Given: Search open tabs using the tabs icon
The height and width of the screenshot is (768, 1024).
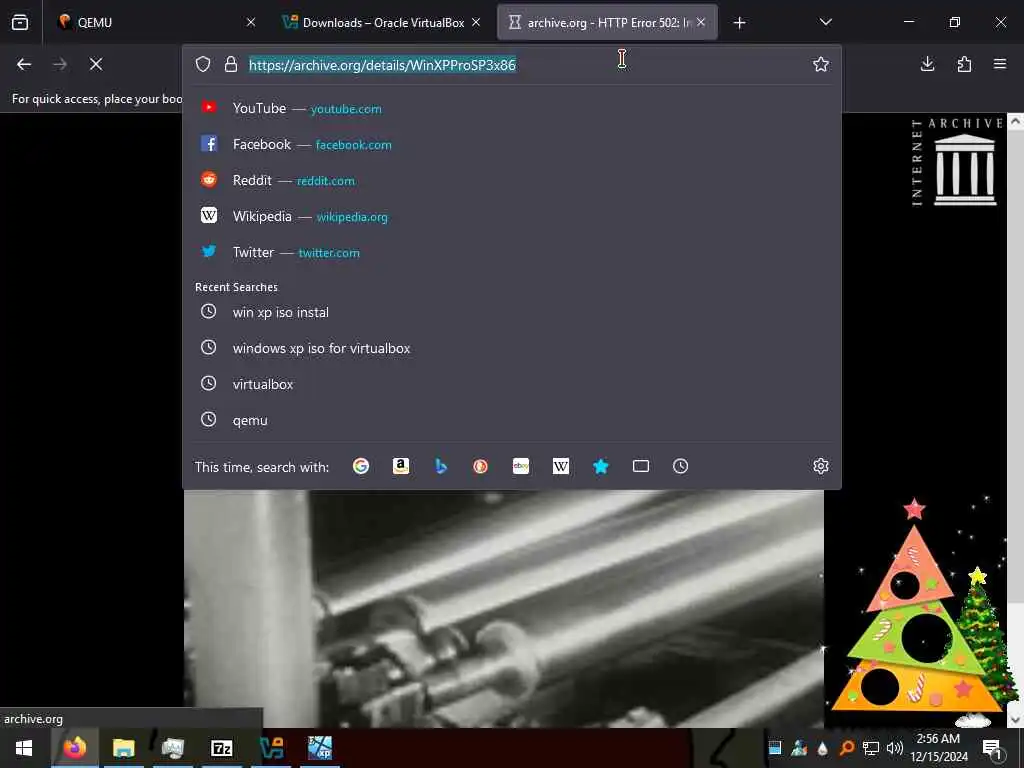Looking at the screenshot, I should 641,466.
